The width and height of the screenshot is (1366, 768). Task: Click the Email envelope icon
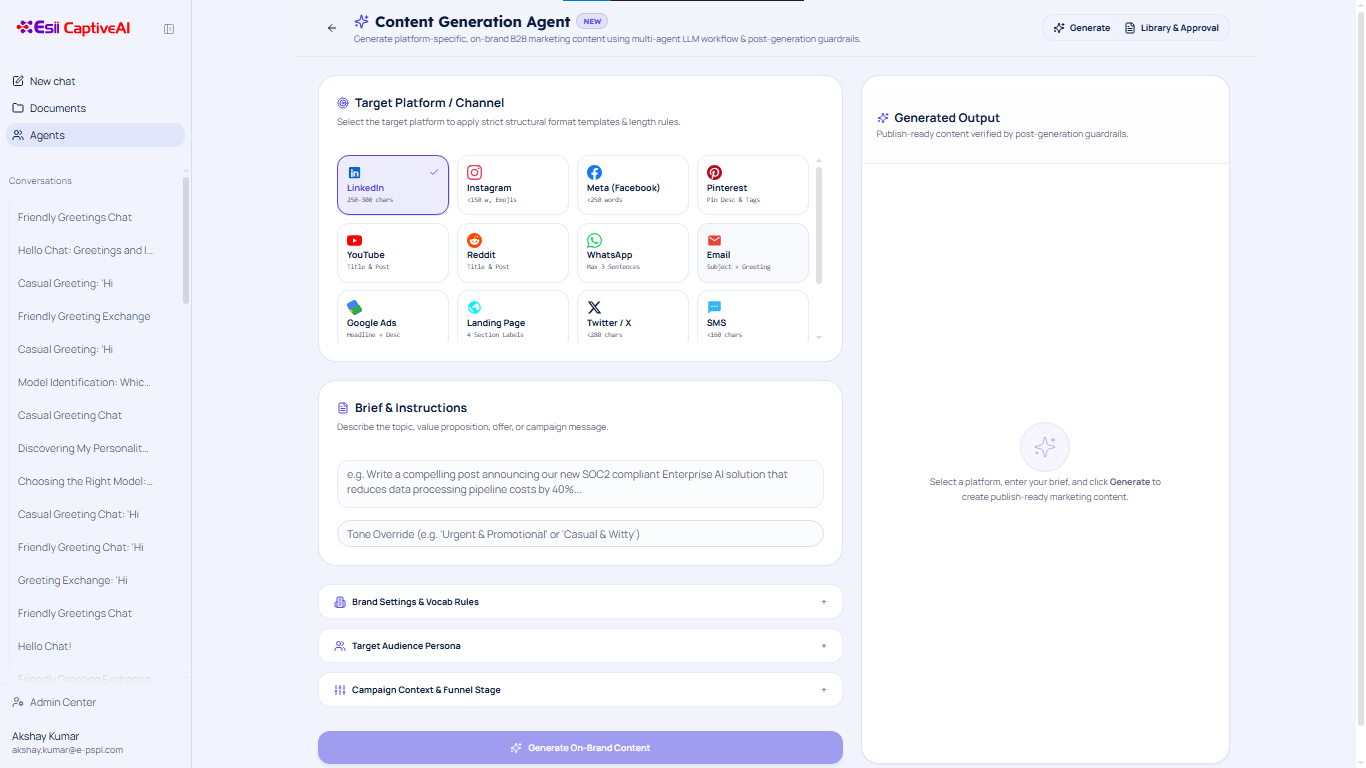pos(714,240)
